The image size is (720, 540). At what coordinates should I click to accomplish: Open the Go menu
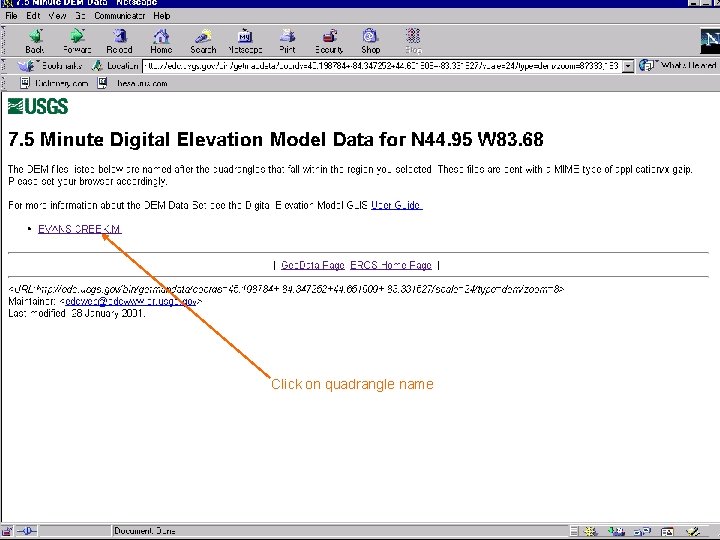[80, 16]
